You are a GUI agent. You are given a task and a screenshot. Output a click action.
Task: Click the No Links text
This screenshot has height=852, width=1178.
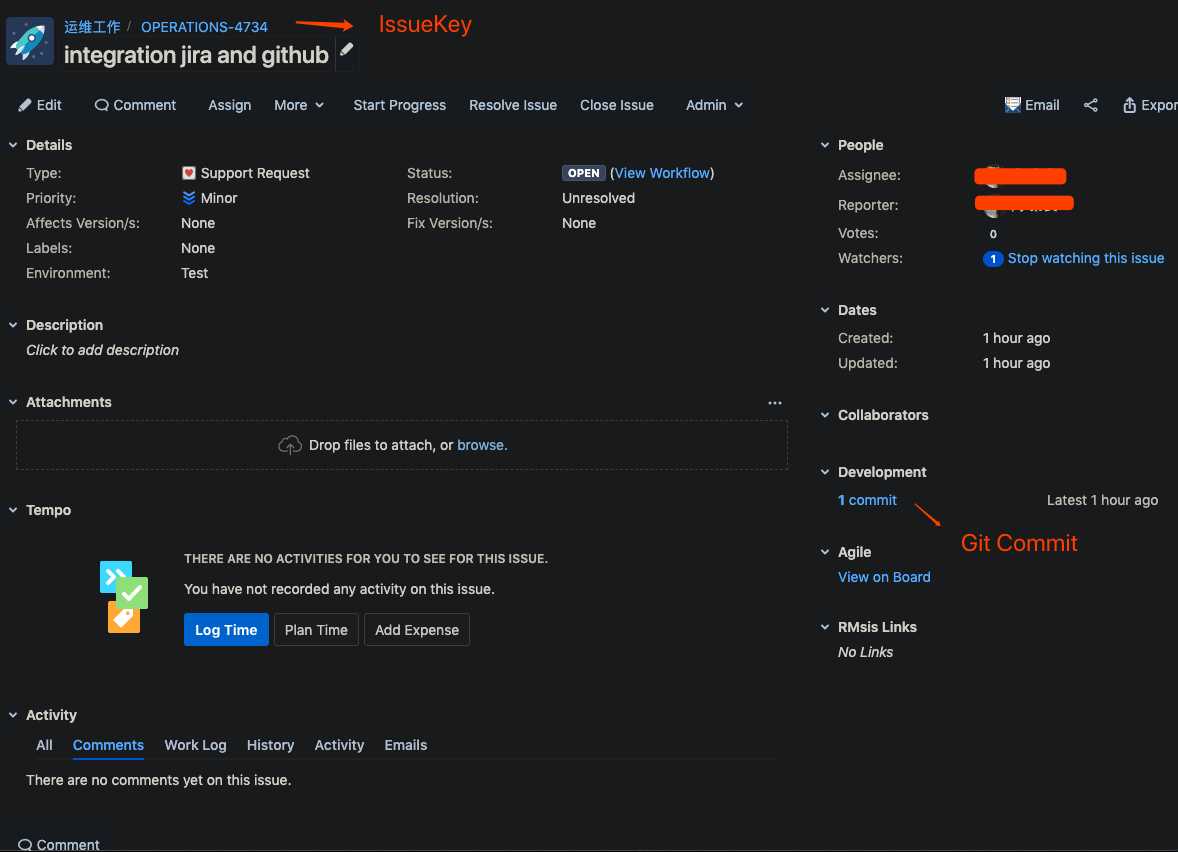[865, 652]
